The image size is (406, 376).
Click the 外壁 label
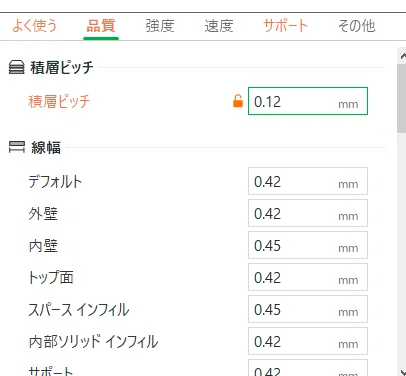click(x=43, y=214)
